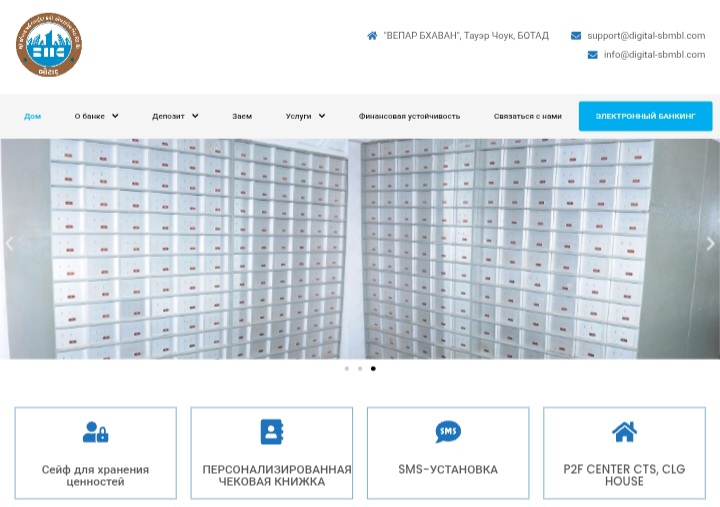Click the bank logo emblem
Viewport: 720px width, 507px height.
(49, 45)
